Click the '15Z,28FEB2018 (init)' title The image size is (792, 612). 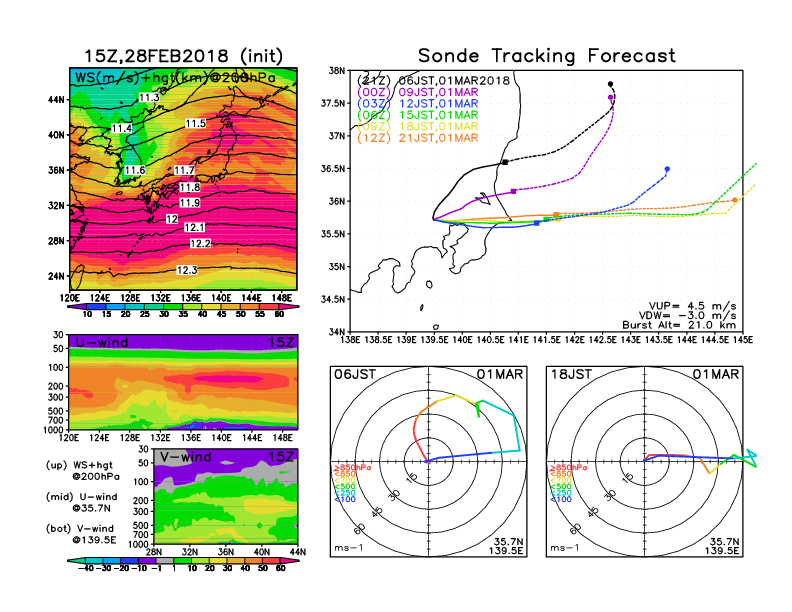pos(183,56)
